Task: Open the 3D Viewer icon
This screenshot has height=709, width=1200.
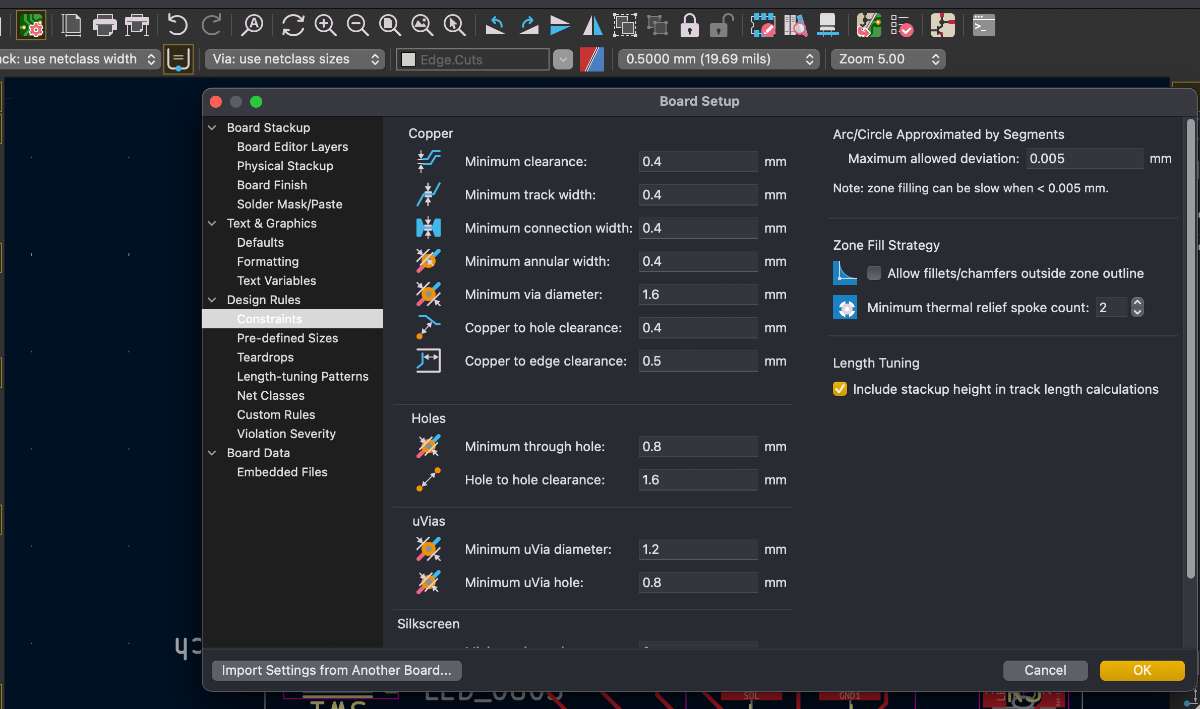Action: click(x=827, y=24)
